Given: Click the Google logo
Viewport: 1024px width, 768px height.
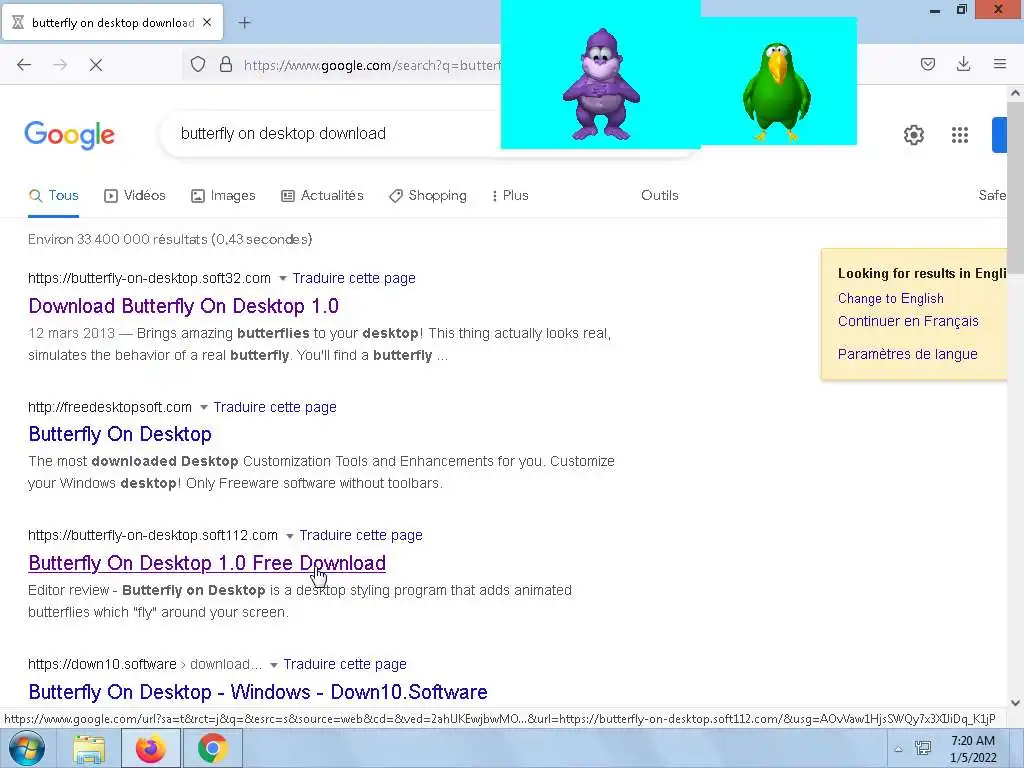Looking at the screenshot, I should [69, 135].
